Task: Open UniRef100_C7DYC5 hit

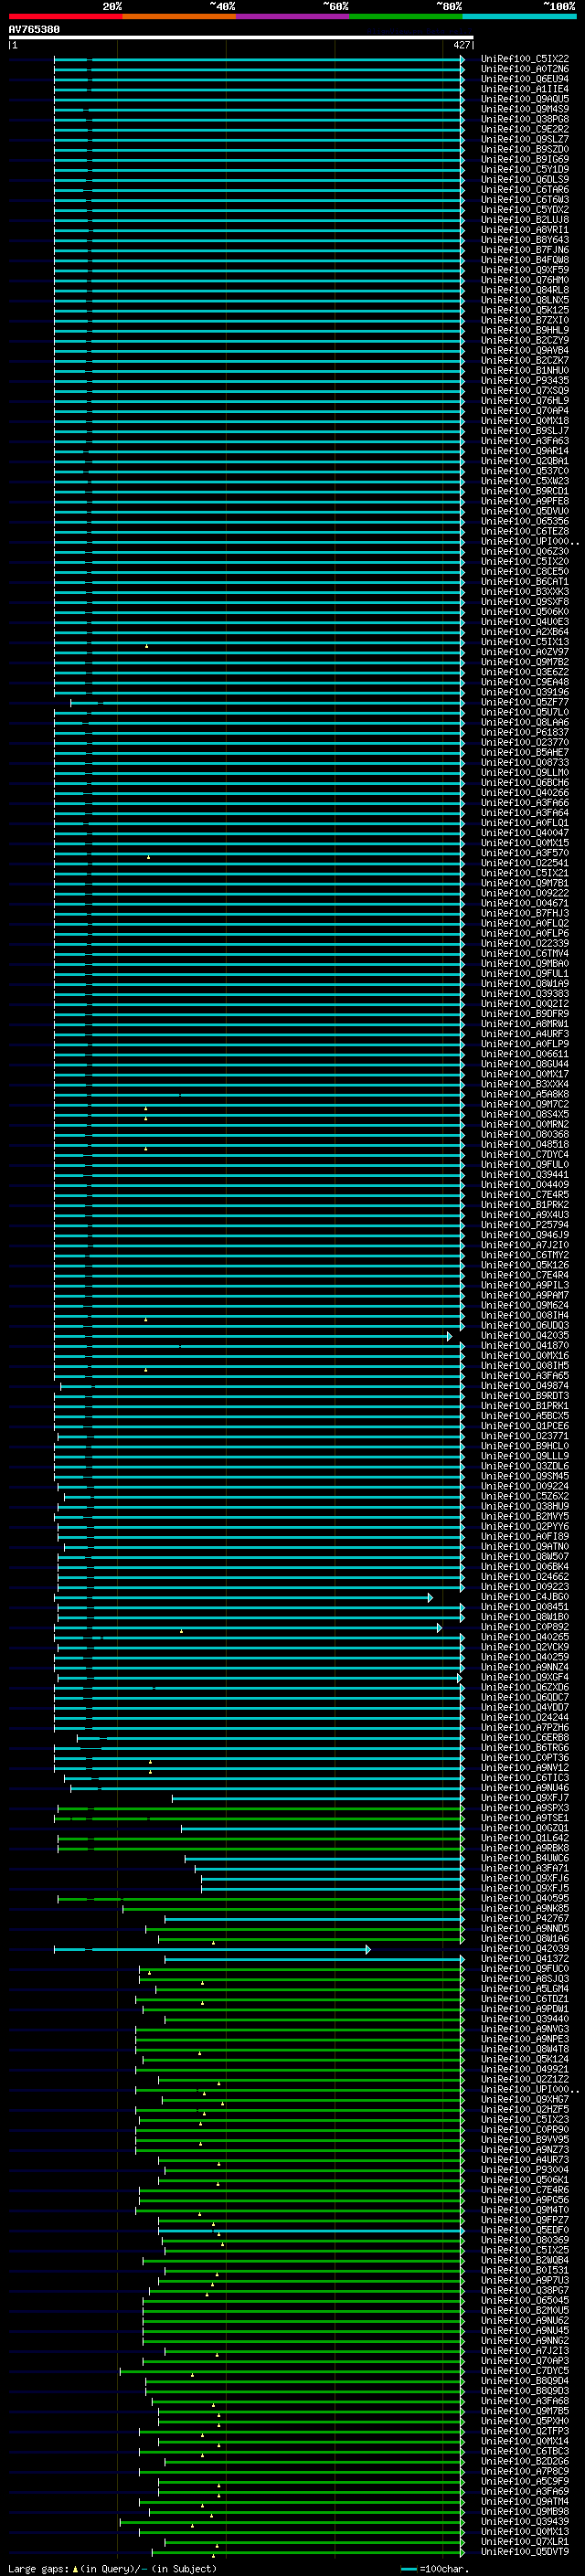Action: click(x=525, y=2371)
